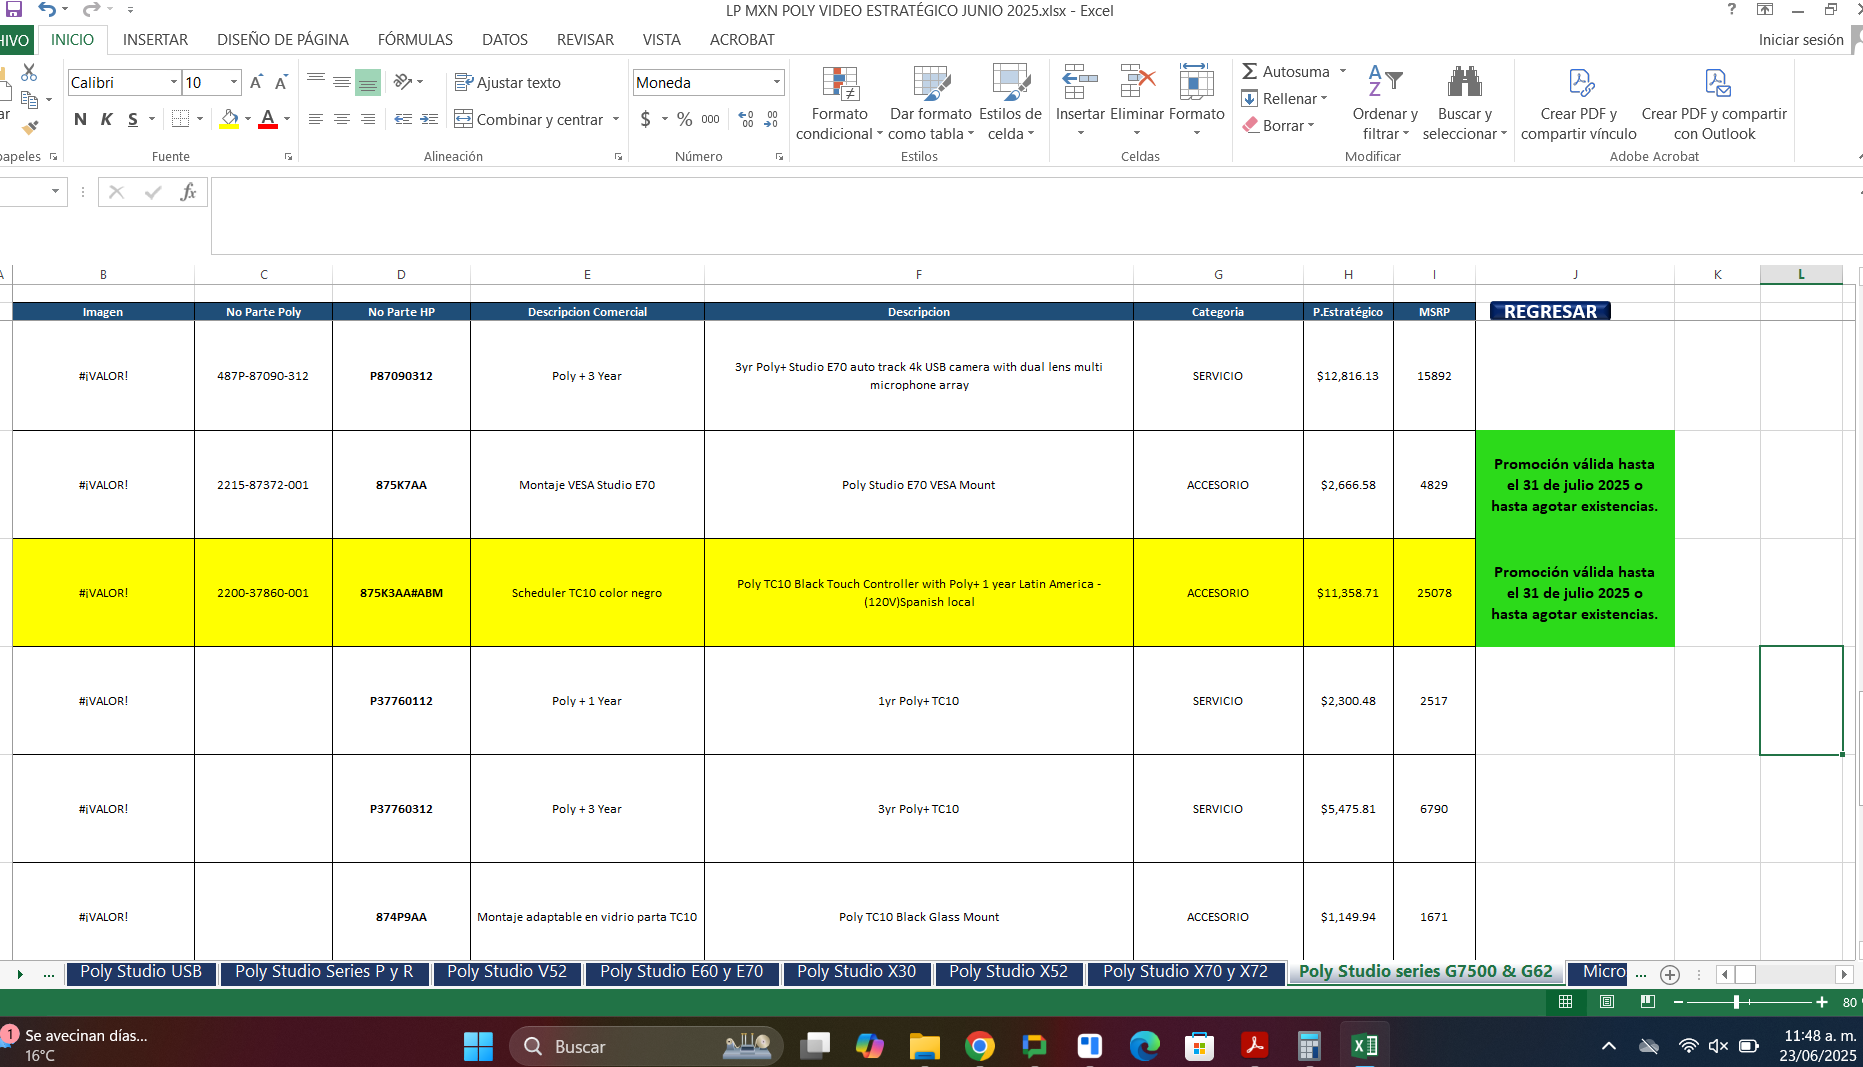Click Ajustar texto button

(508, 82)
